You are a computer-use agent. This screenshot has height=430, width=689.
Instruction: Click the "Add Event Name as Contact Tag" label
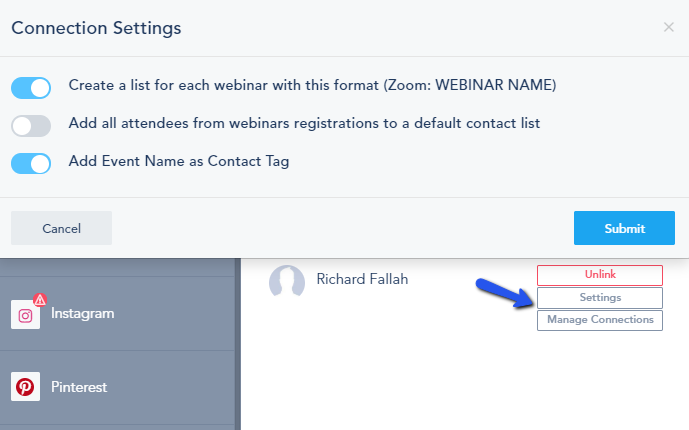(179, 161)
